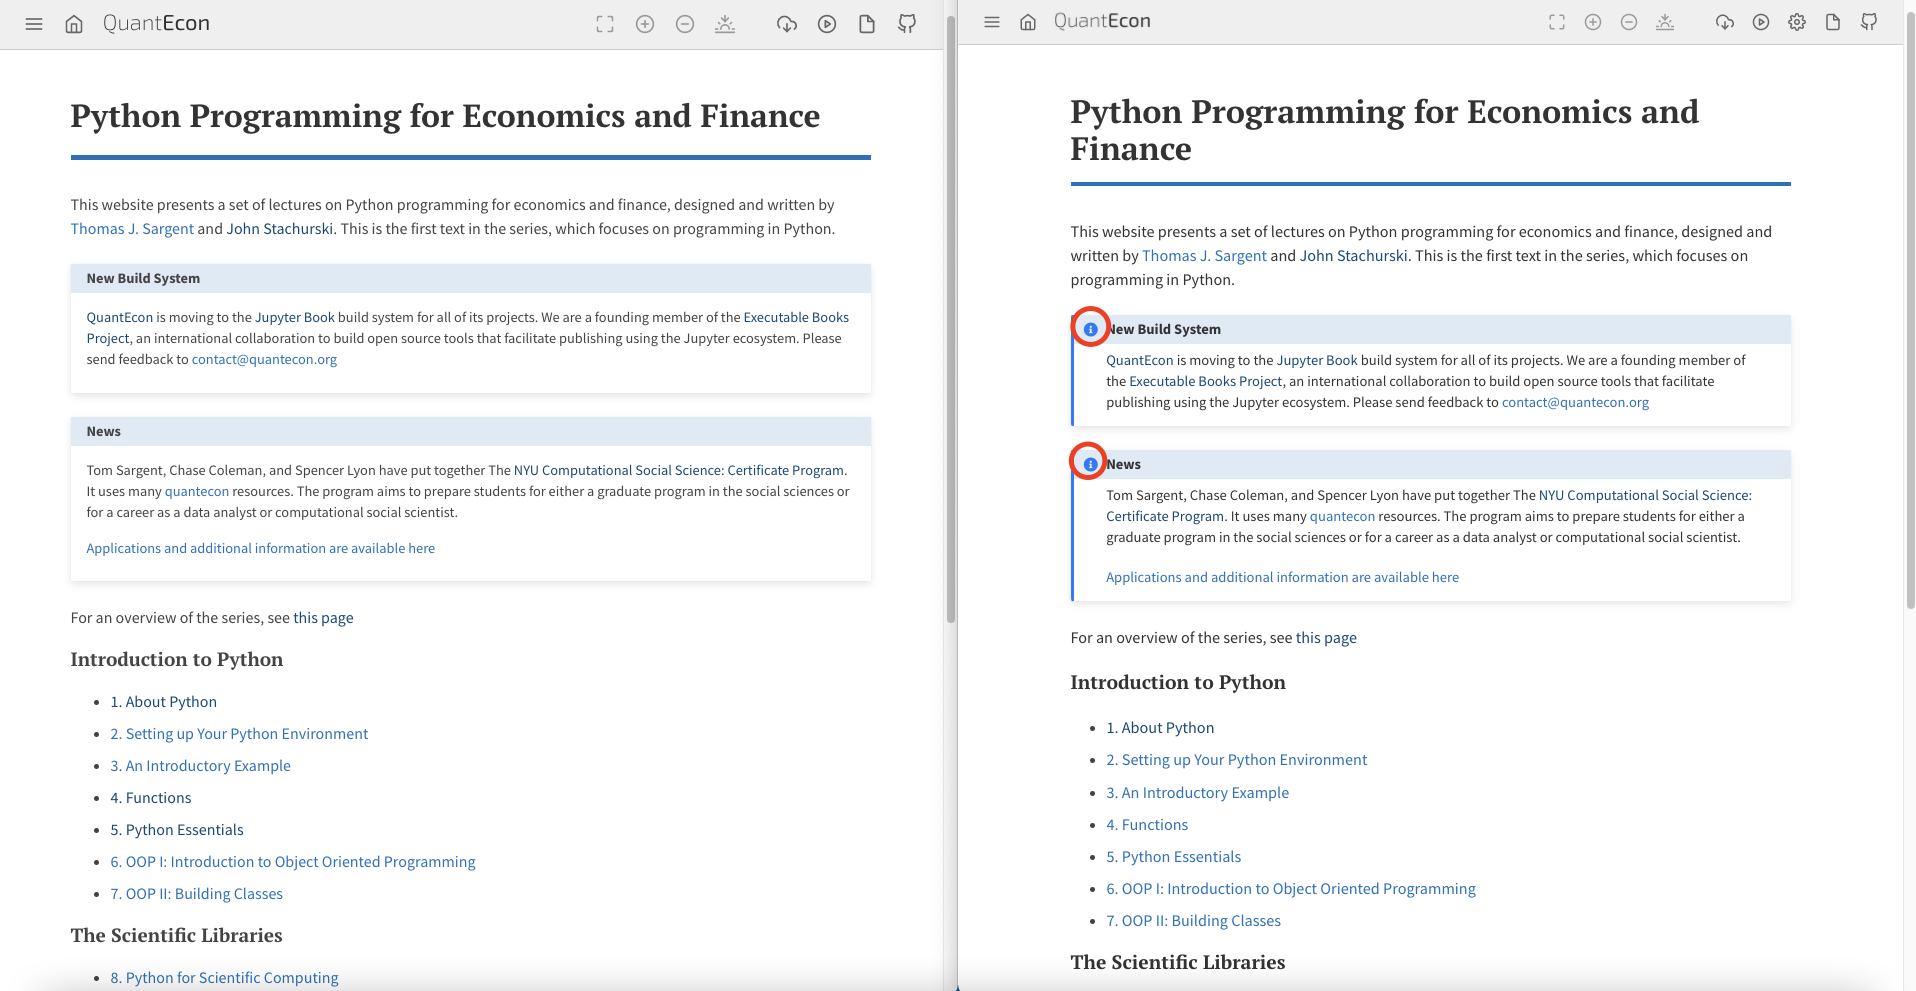Increase font size in right pane toolbar
The width and height of the screenshot is (1916, 991).
click(1593, 22)
